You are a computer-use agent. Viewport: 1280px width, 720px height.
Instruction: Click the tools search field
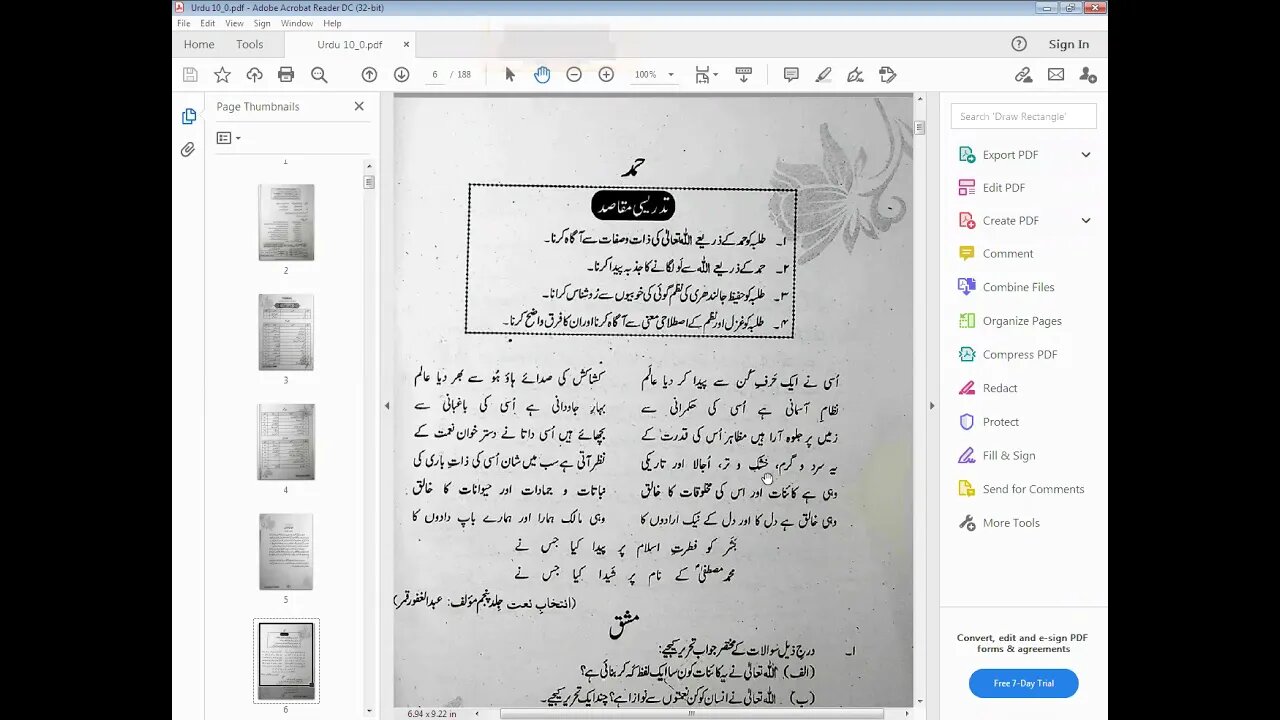[x=1023, y=116]
